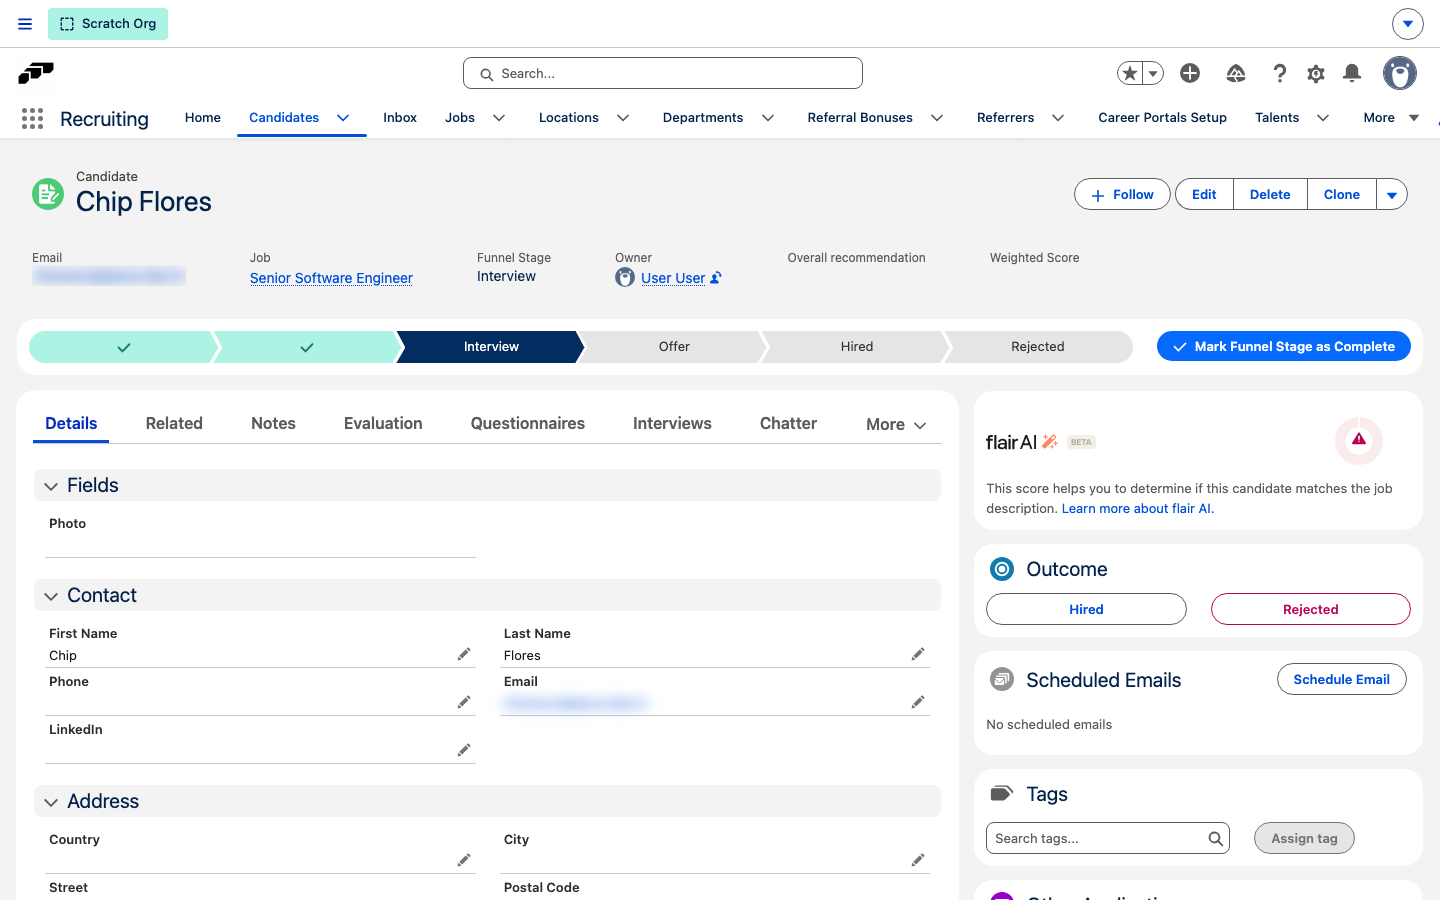The height and width of the screenshot is (900, 1440).
Task: Open the notifications bell
Action: (1352, 73)
